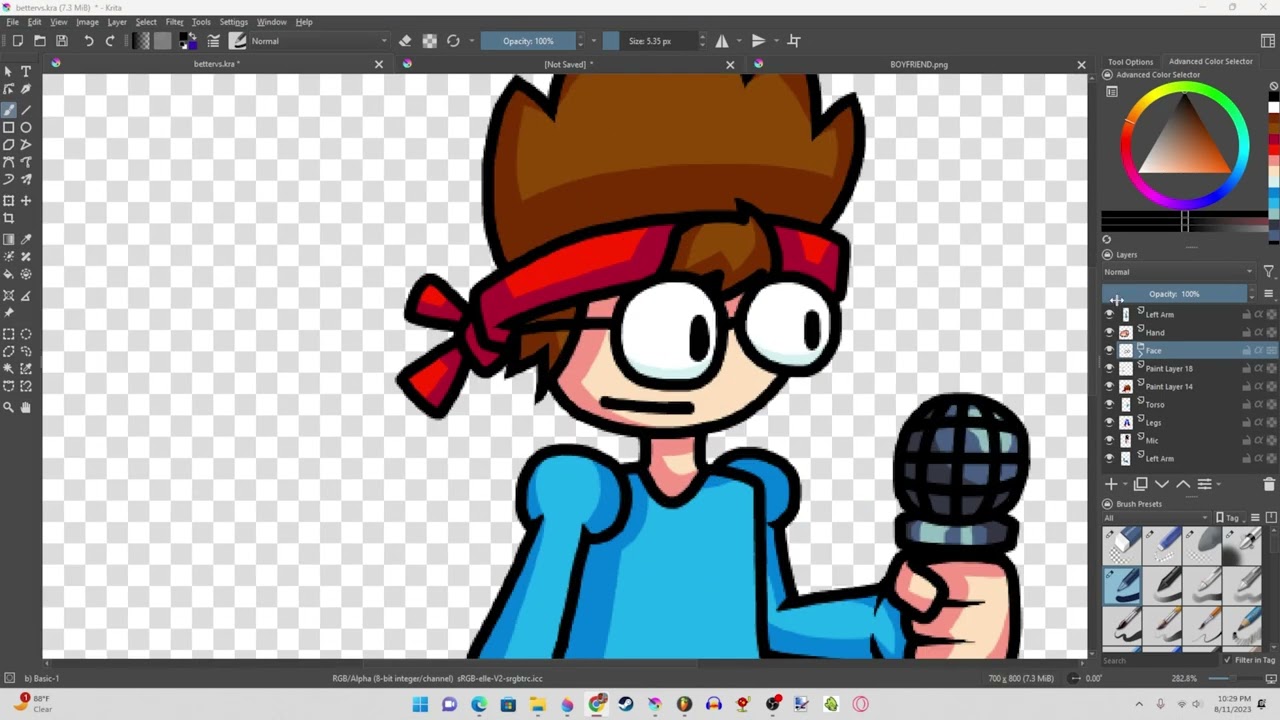Adjust the brush Opacity slider in toolbar

(x=529, y=41)
